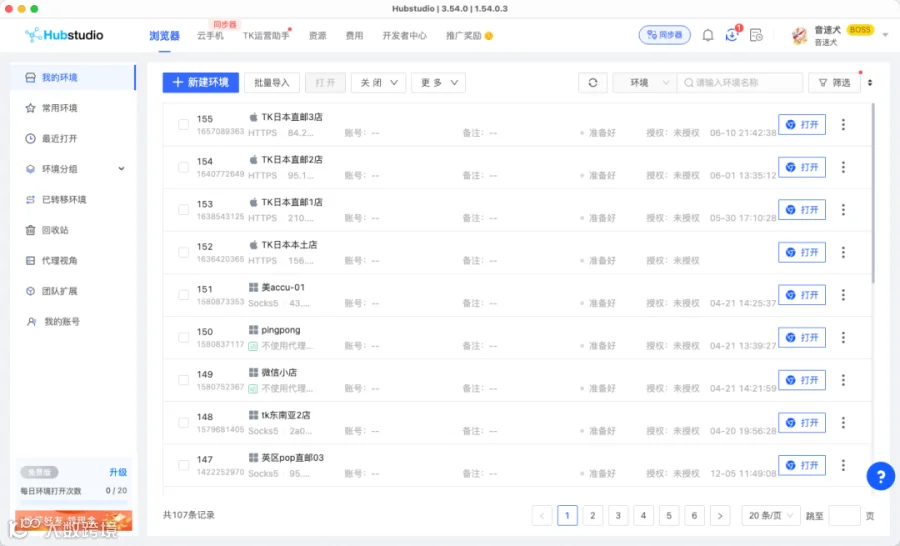This screenshot has width=900, height=546.
Task: Open the 开发者中心 tab
Action: (x=405, y=36)
